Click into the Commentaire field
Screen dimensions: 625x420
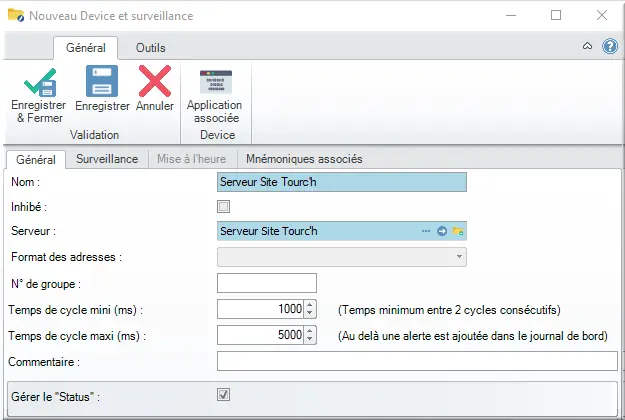pyautogui.click(x=417, y=361)
